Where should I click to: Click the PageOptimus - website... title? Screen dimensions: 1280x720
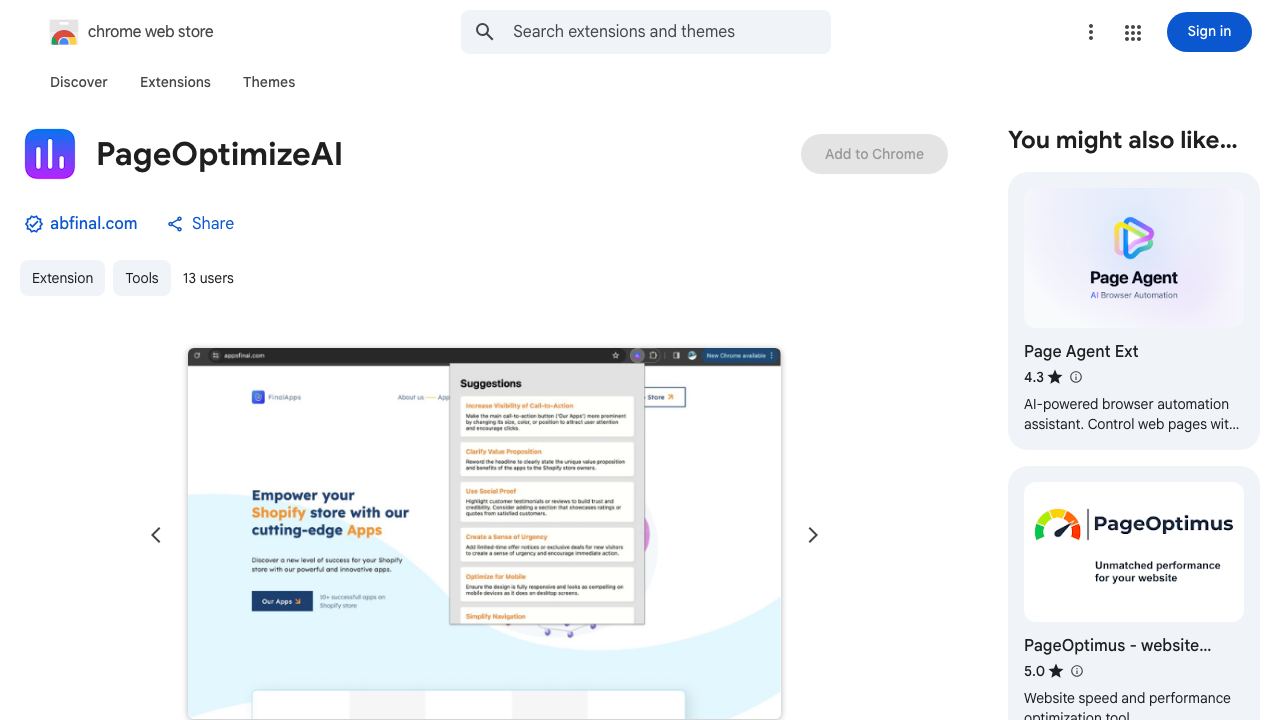point(1118,645)
